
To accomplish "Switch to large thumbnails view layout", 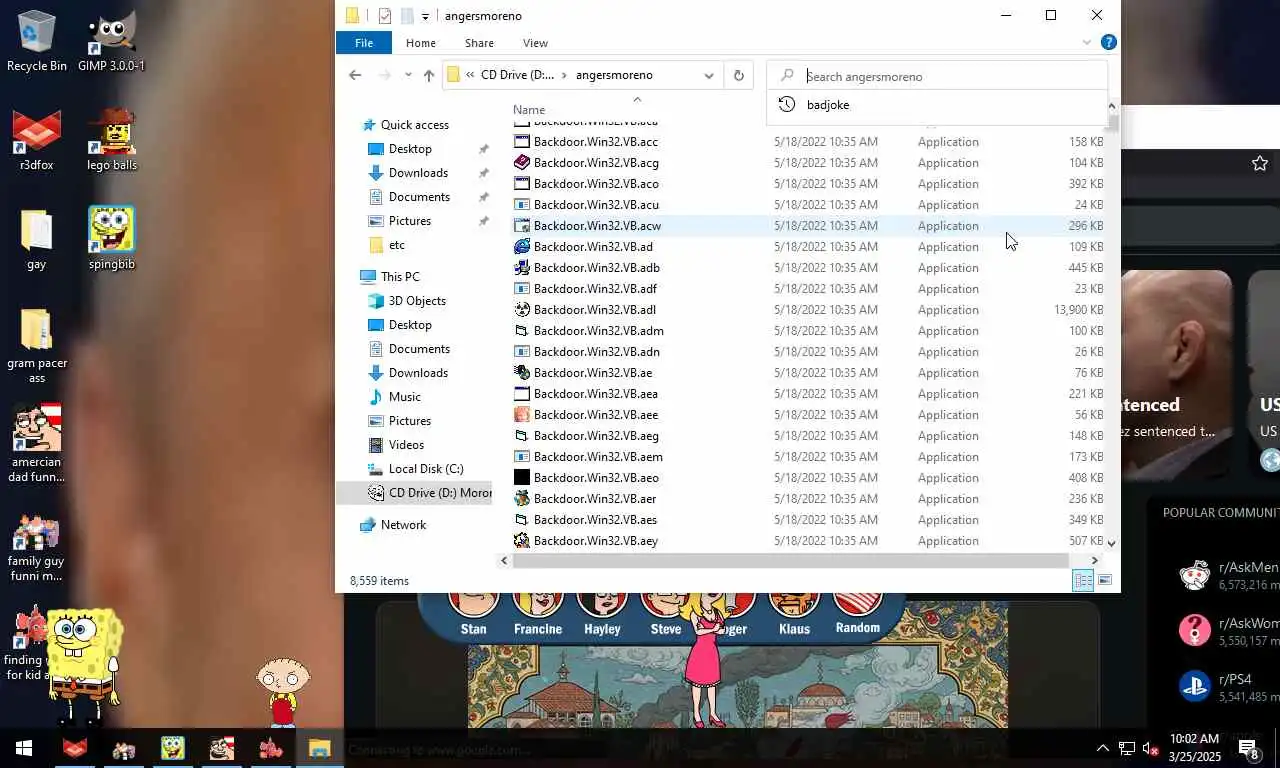I will pyautogui.click(x=1105, y=580).
